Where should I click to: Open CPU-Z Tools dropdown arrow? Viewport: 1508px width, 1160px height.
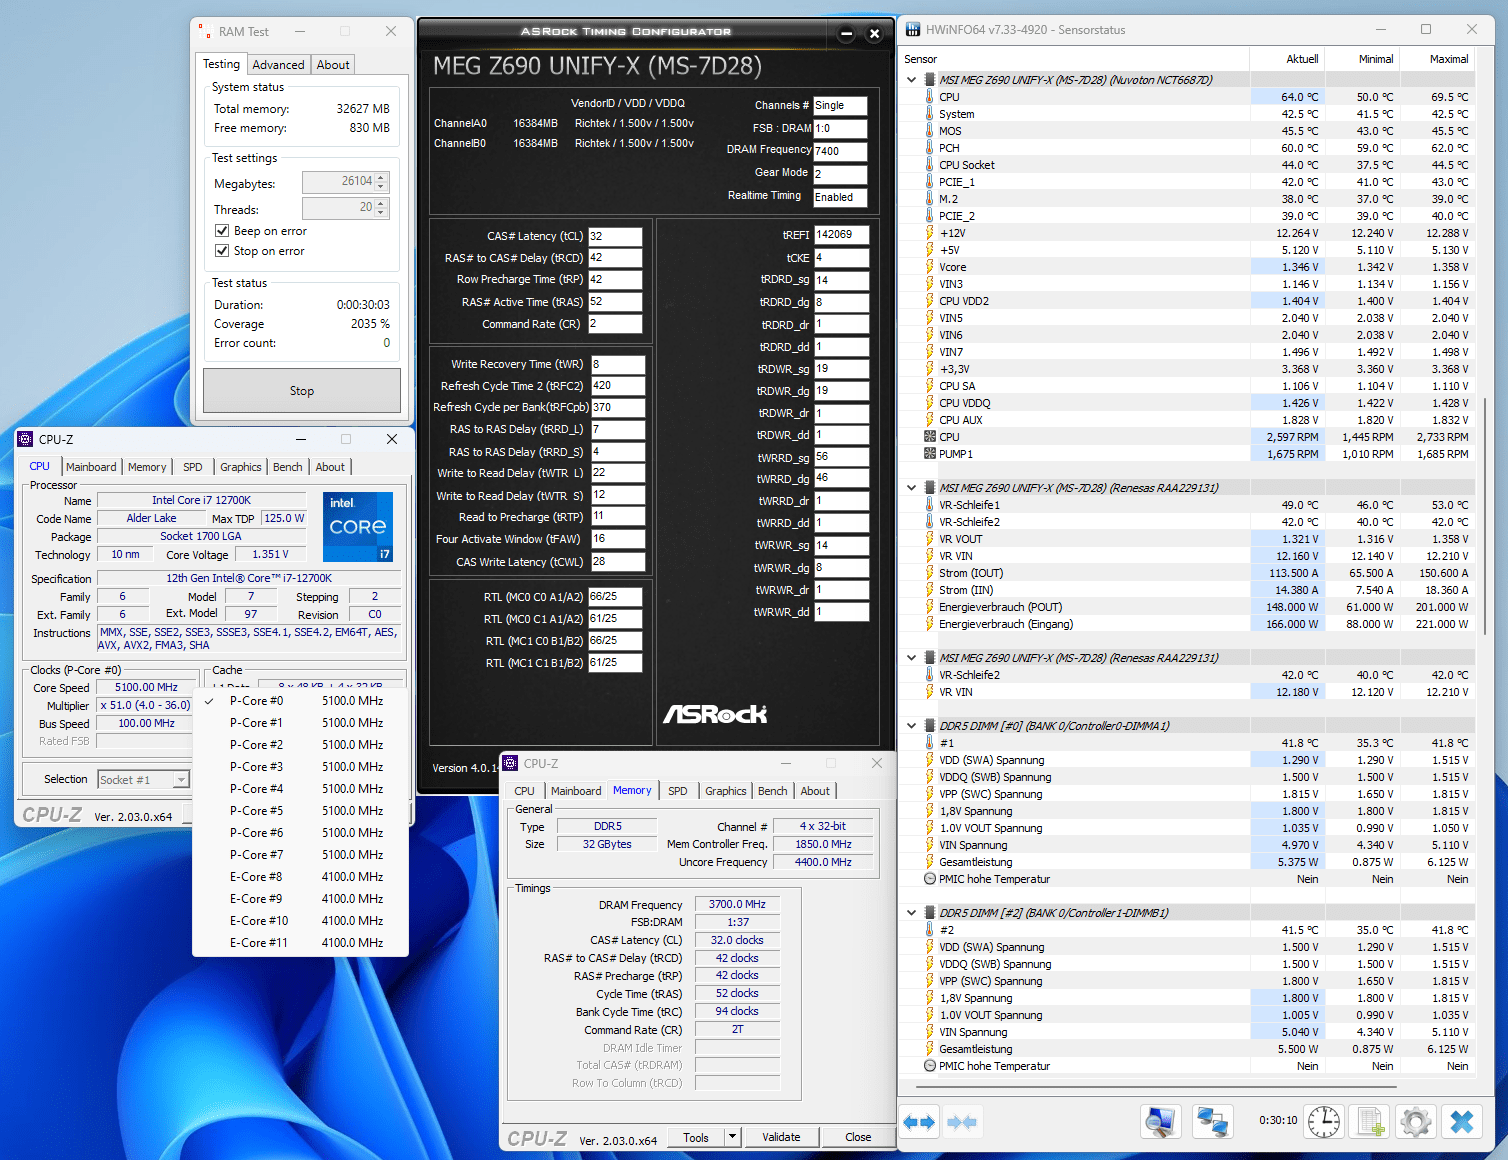coord(732,1137)
